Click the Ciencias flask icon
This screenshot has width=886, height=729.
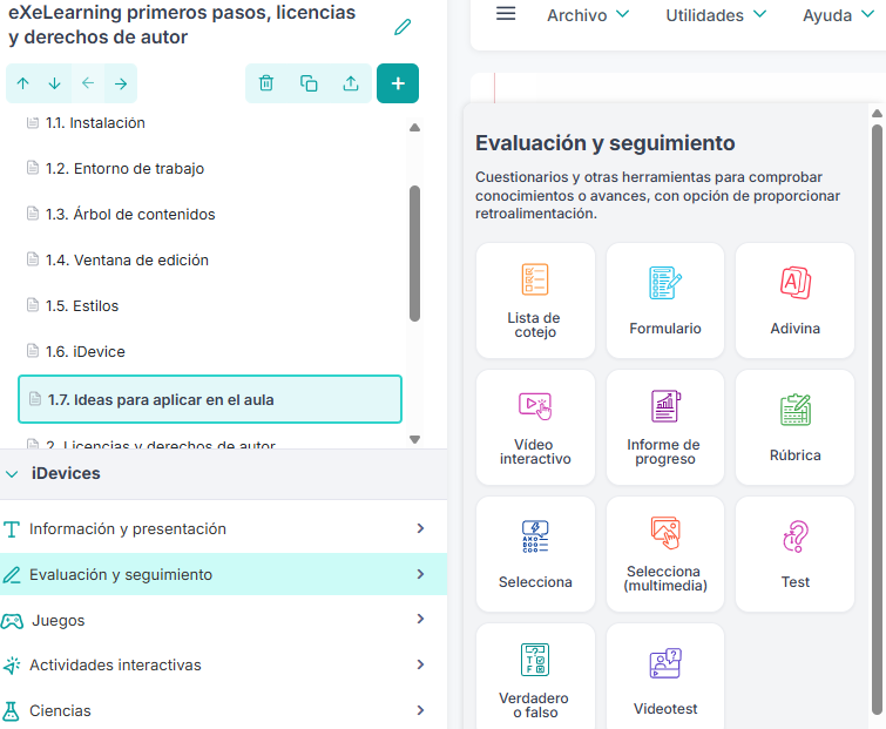(11, 711)
